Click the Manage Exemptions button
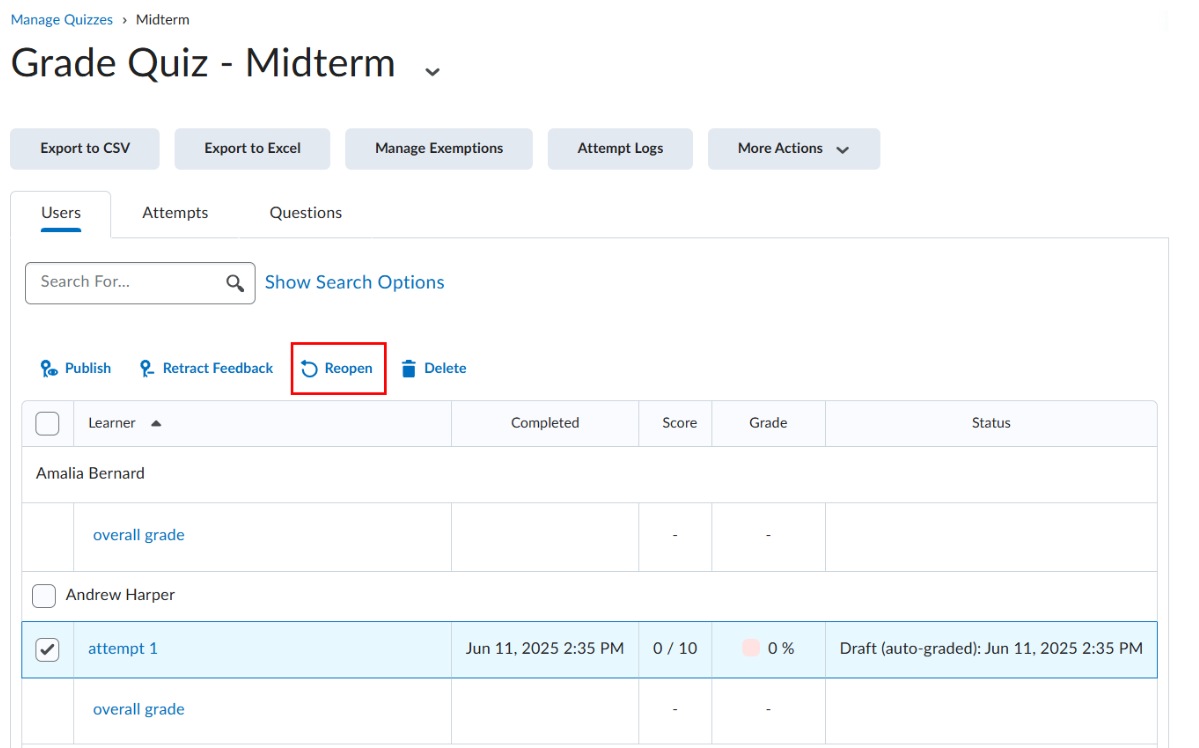Screen dimensions: 1199x748 pos(438,148)
